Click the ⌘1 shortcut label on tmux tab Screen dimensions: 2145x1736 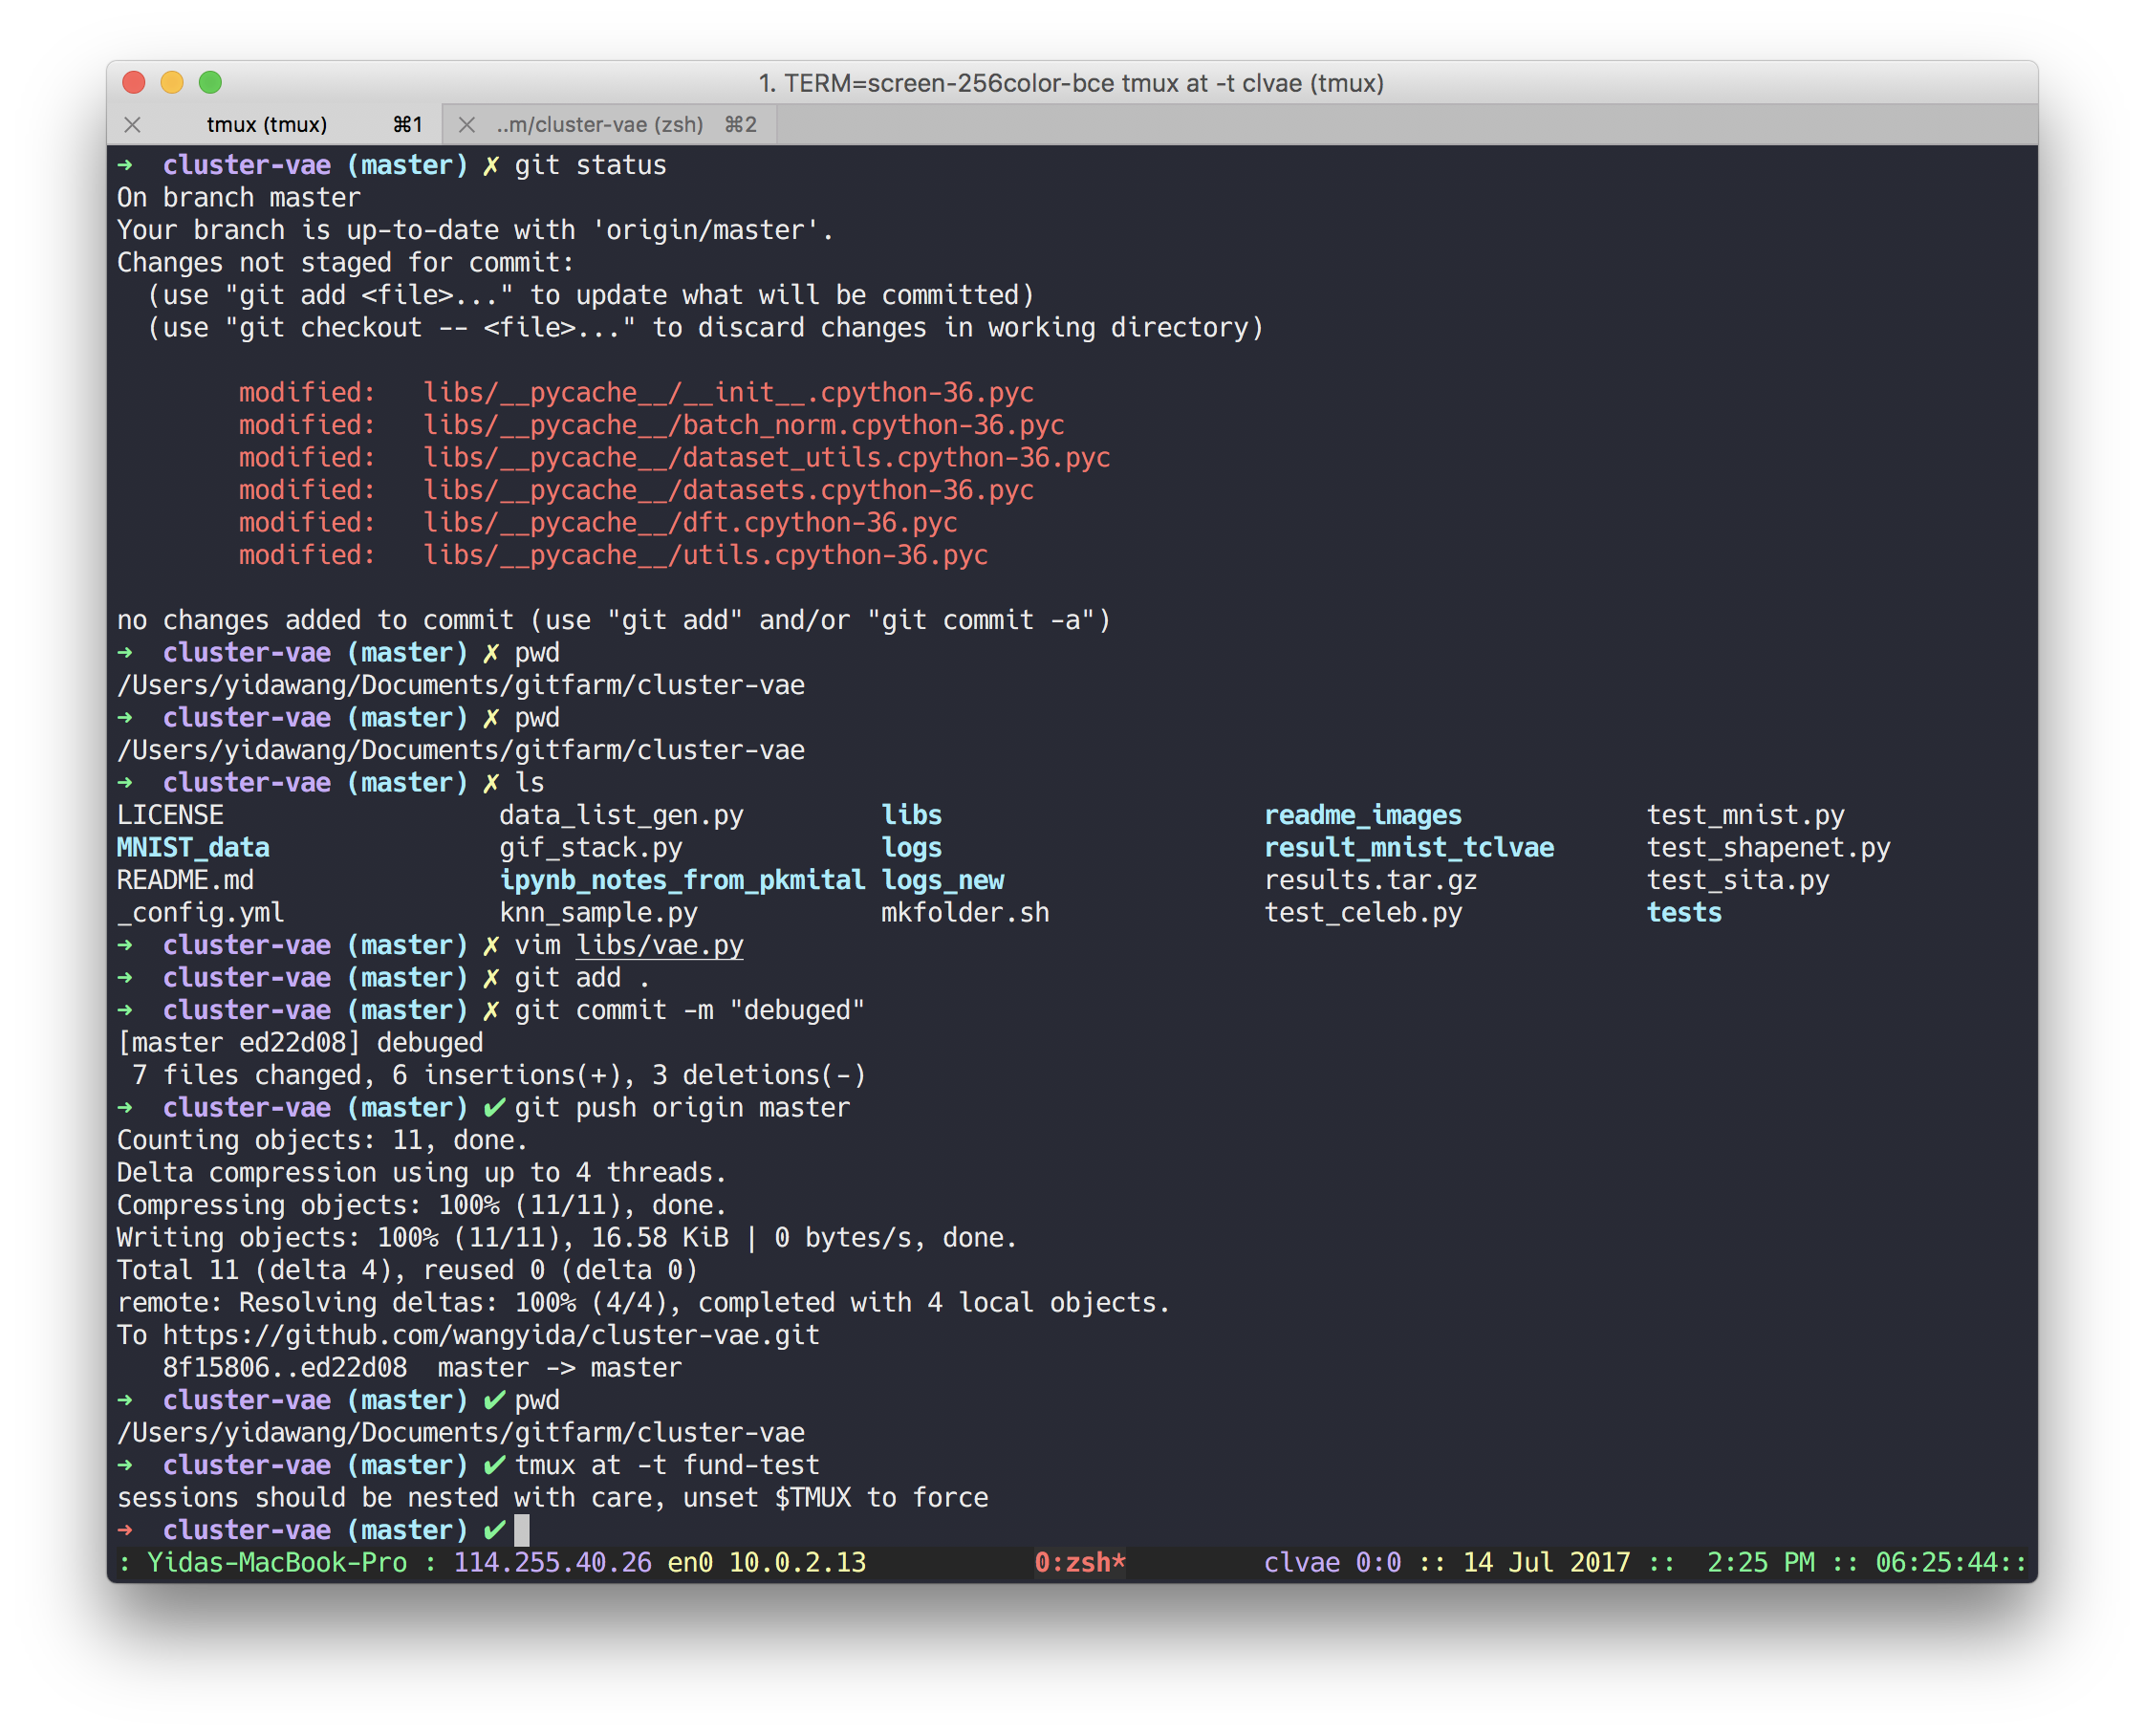click(x=407, y=124)
